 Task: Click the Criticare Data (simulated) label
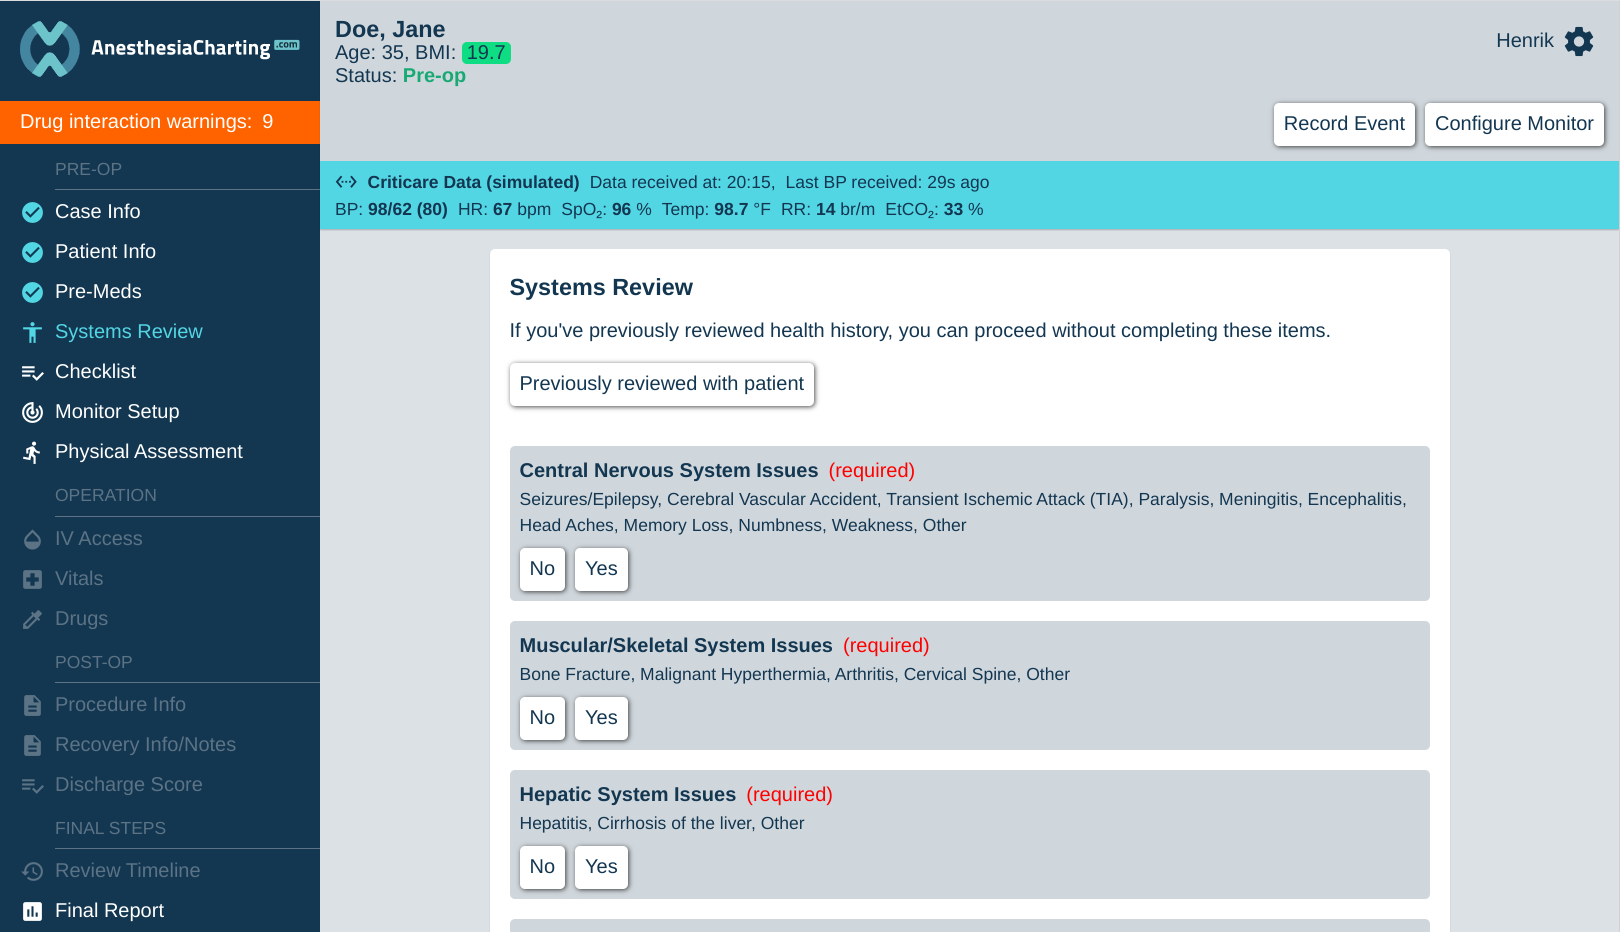(473, 182)
